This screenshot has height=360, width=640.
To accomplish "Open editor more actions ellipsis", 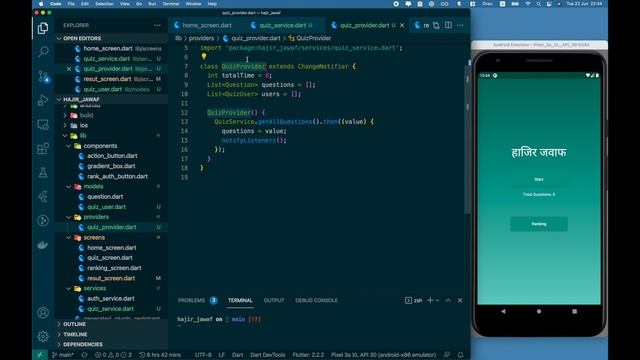I will click(x=460, y=25).
